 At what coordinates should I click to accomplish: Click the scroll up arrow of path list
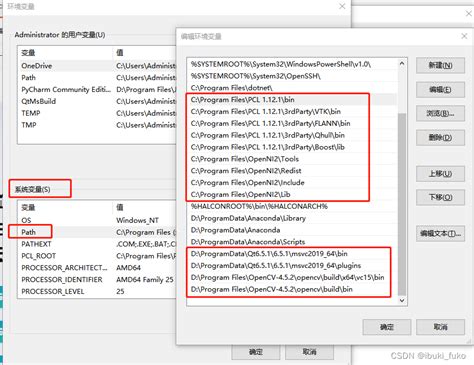pos(402,63)
